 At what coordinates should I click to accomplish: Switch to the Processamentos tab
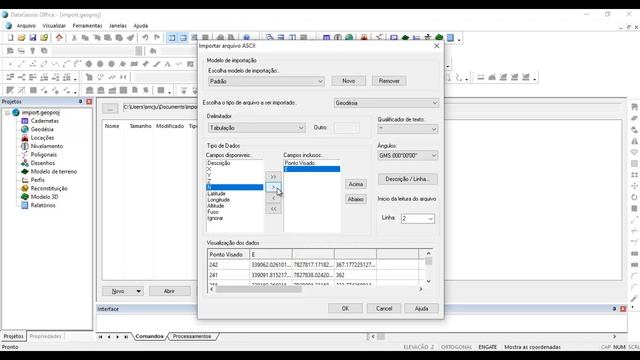tap(192, 336)
